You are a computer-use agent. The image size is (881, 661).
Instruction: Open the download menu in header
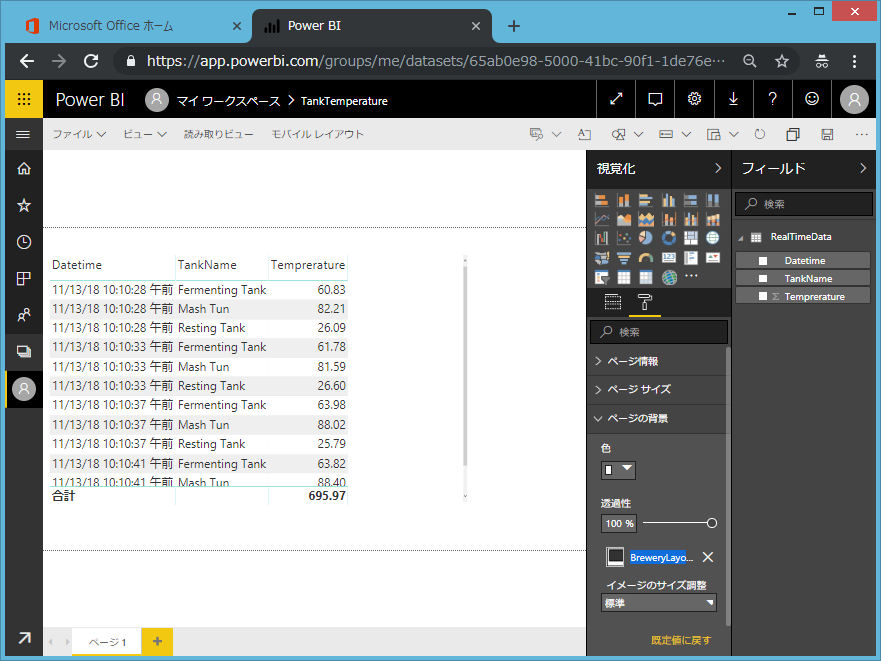(x=733, y=99)
